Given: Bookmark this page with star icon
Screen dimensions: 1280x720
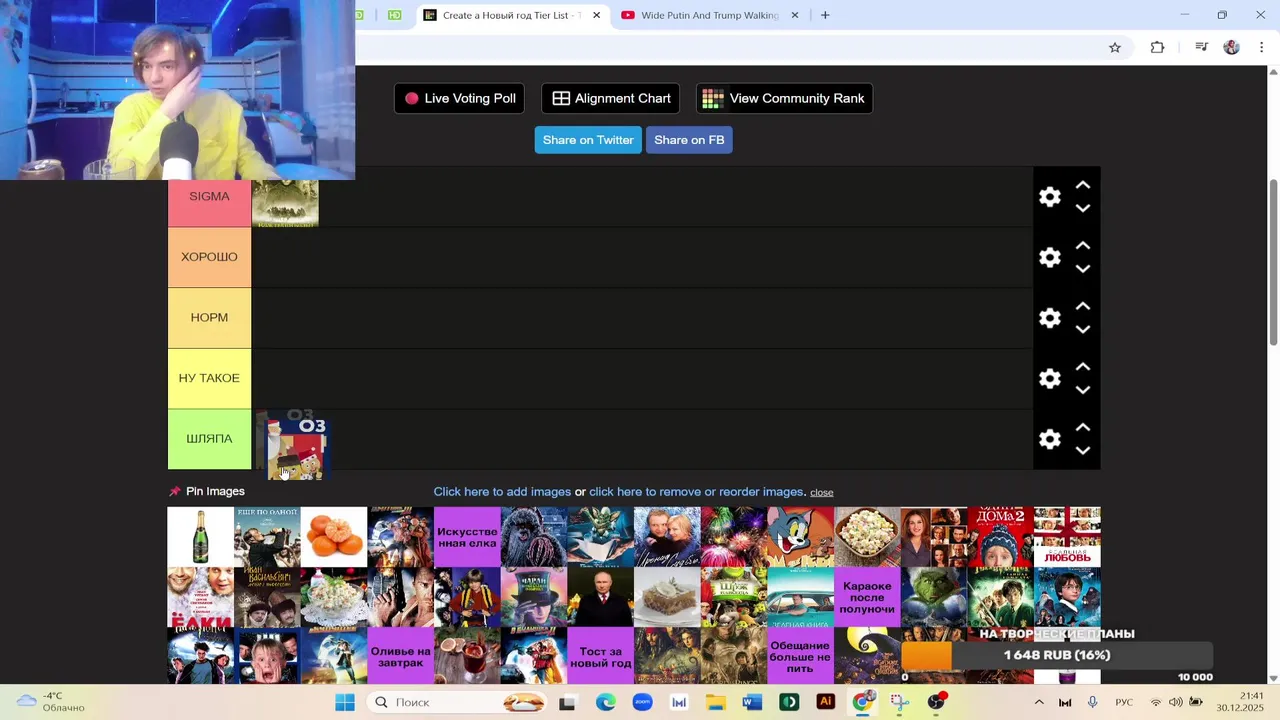Looking at the screenshot, I should (1115, 47).
